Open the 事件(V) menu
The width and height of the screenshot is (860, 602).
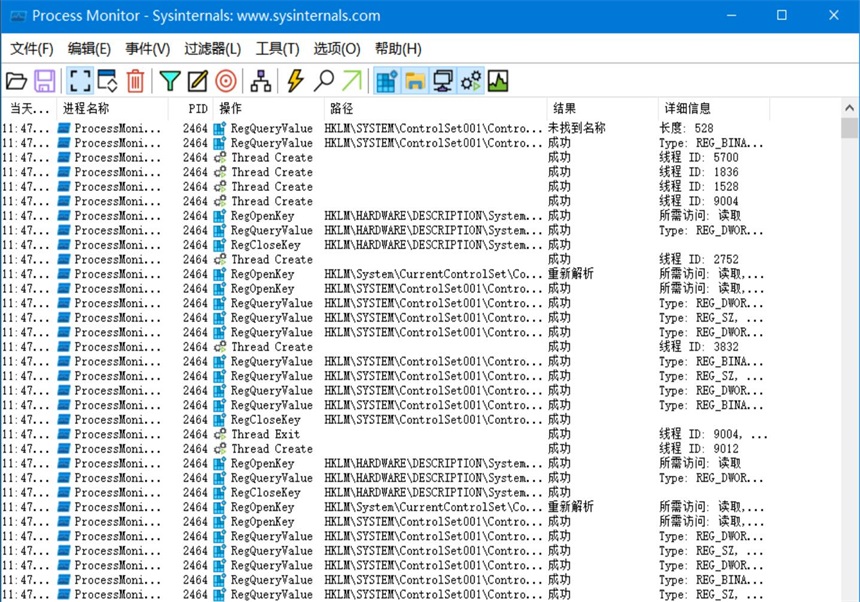pos(148,49)
